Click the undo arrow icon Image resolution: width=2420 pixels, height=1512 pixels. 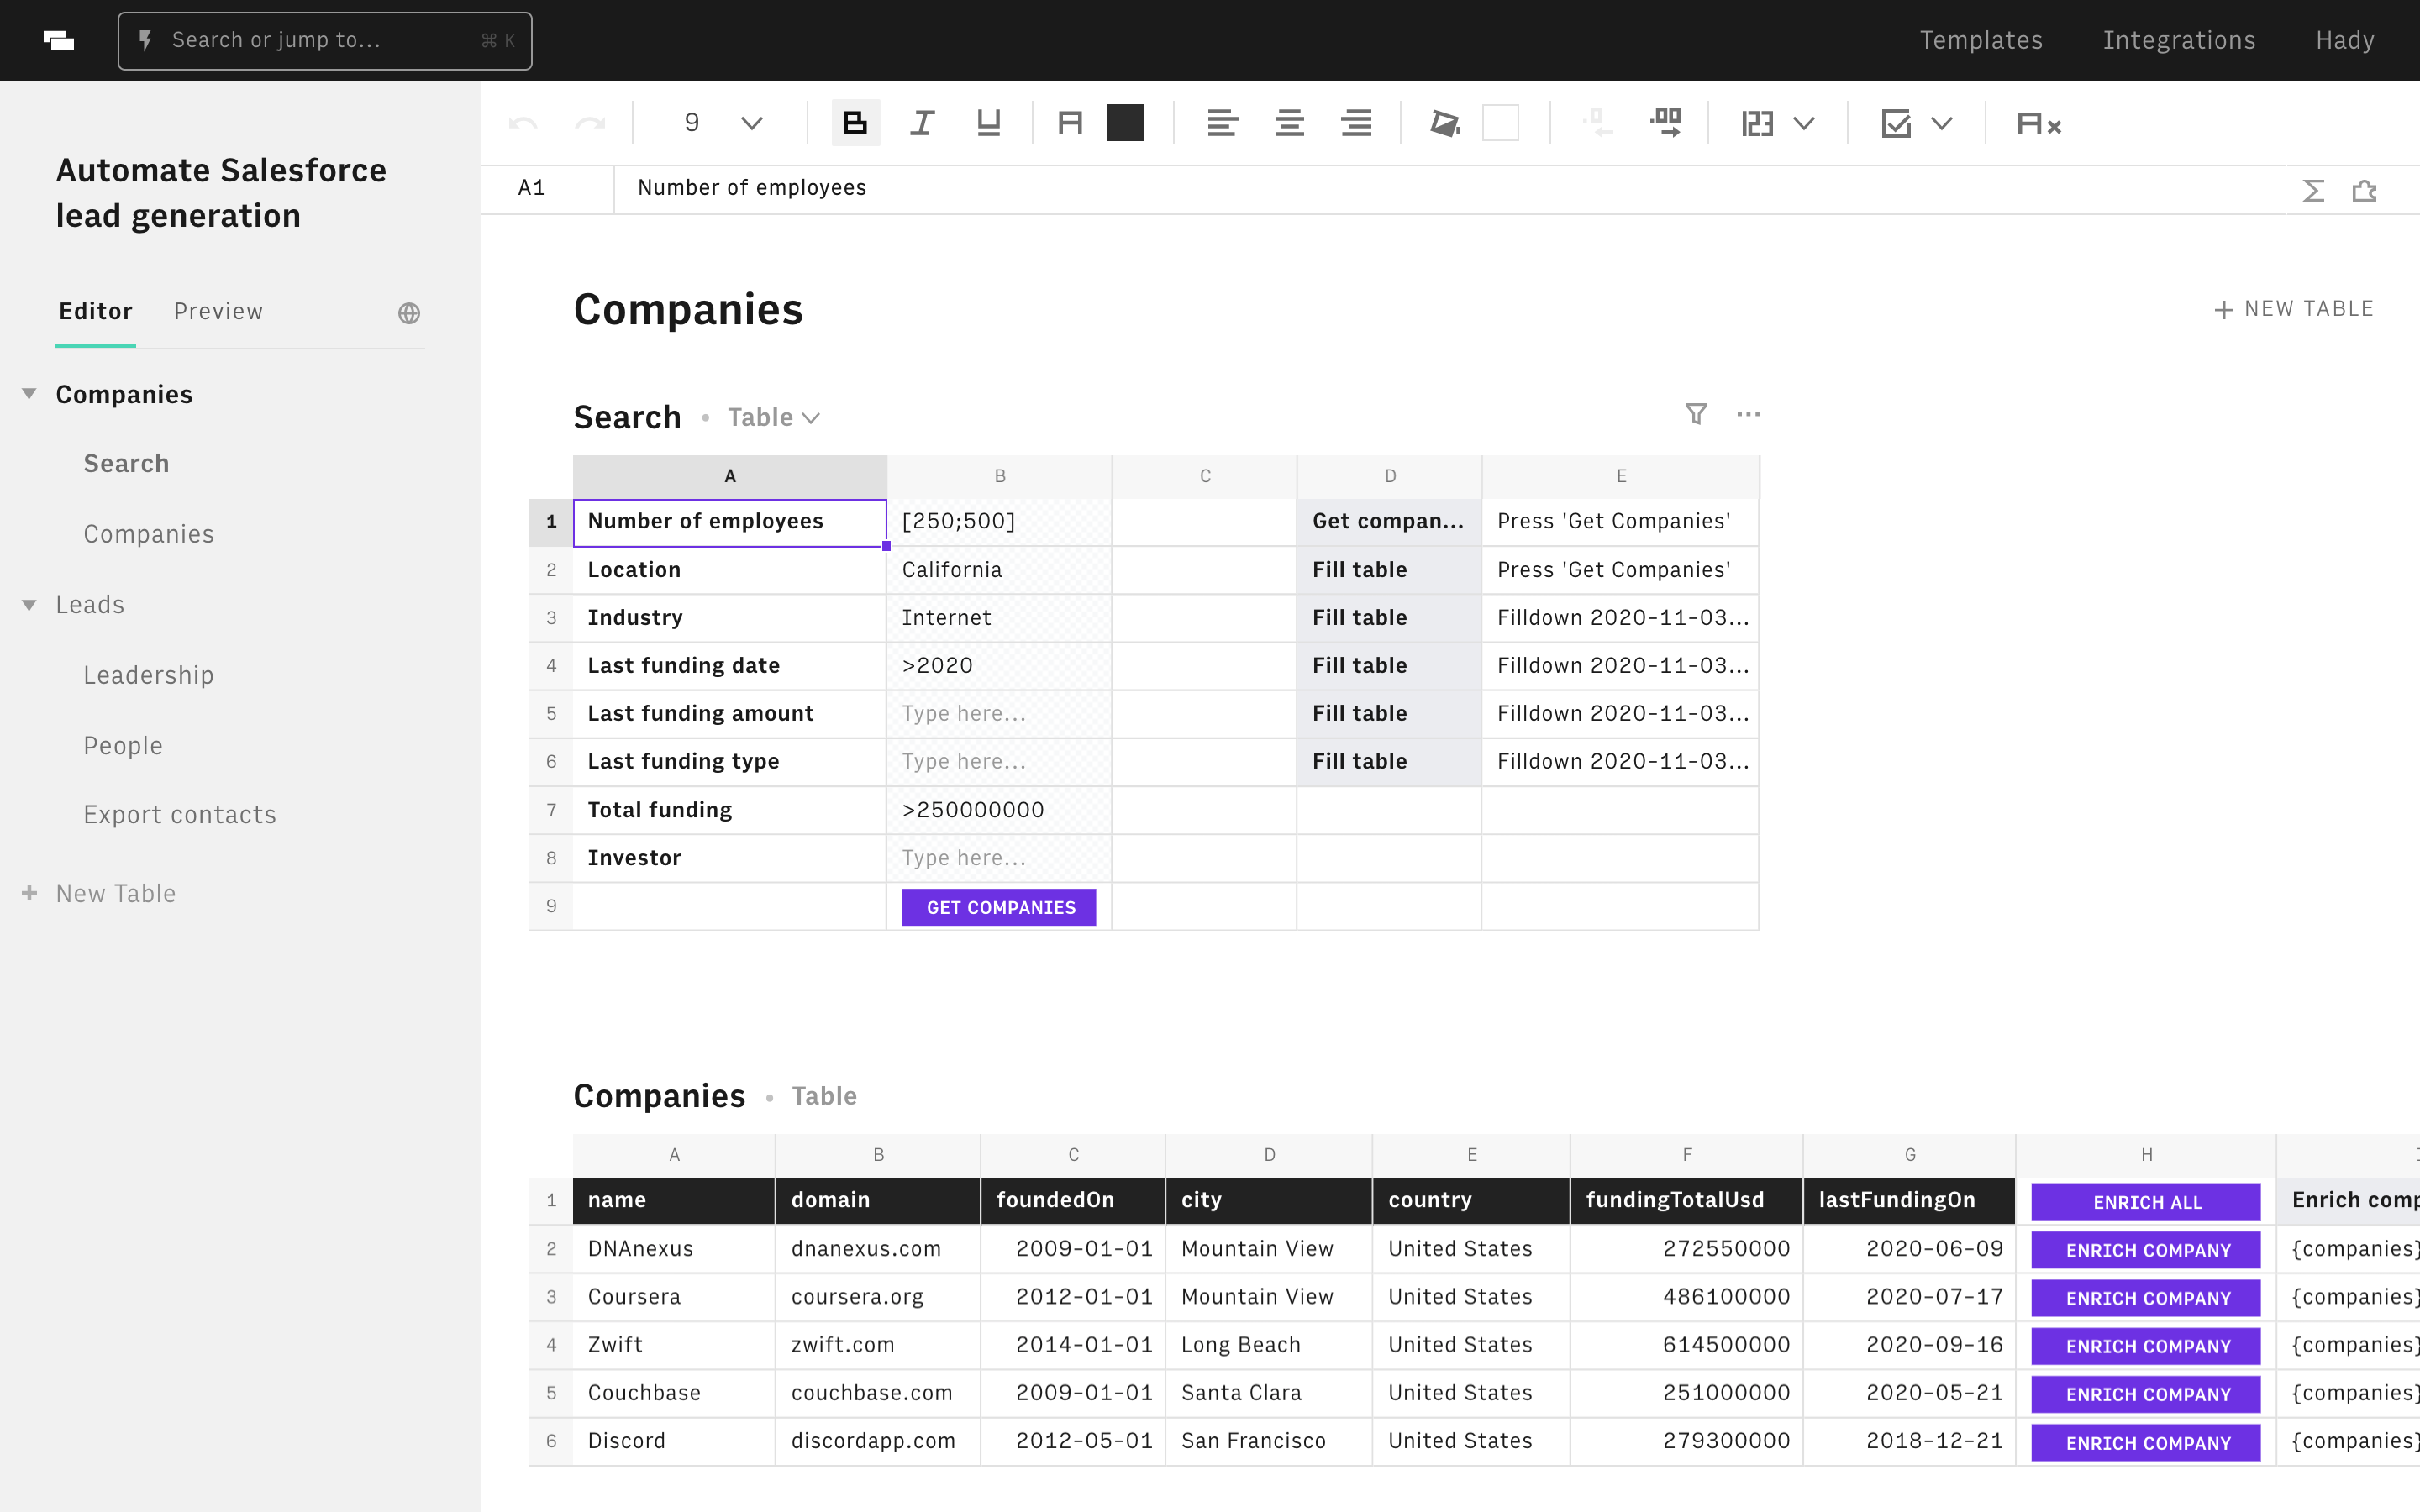coord(522,124)
